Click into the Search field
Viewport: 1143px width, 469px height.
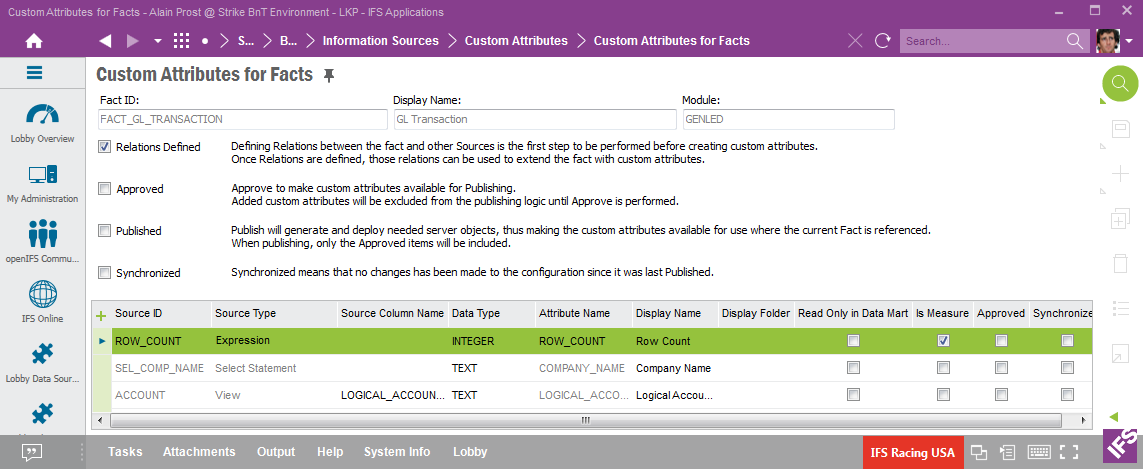[982, 41]
